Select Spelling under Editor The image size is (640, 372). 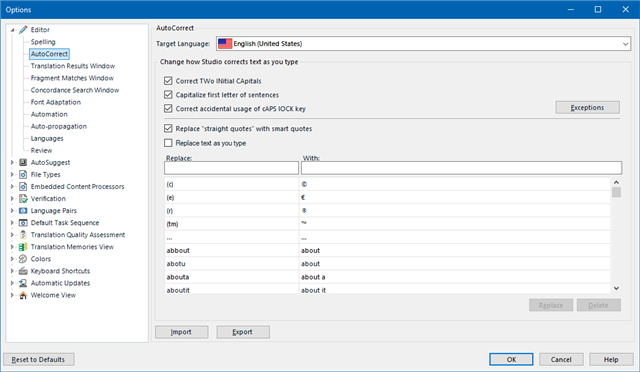[43, 42]
